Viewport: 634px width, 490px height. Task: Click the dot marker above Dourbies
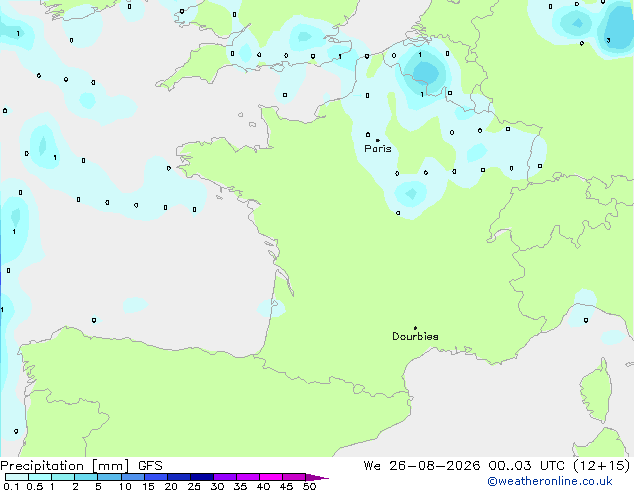[x=415, y=328]
